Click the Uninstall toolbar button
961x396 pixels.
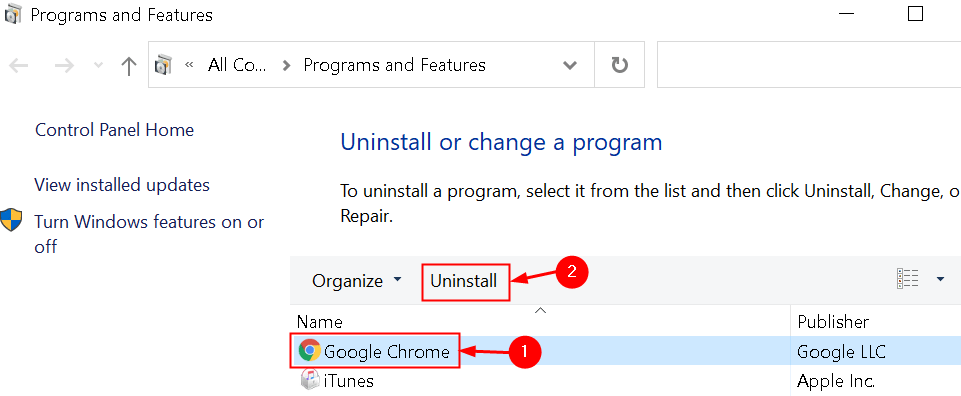click(464, 281)
